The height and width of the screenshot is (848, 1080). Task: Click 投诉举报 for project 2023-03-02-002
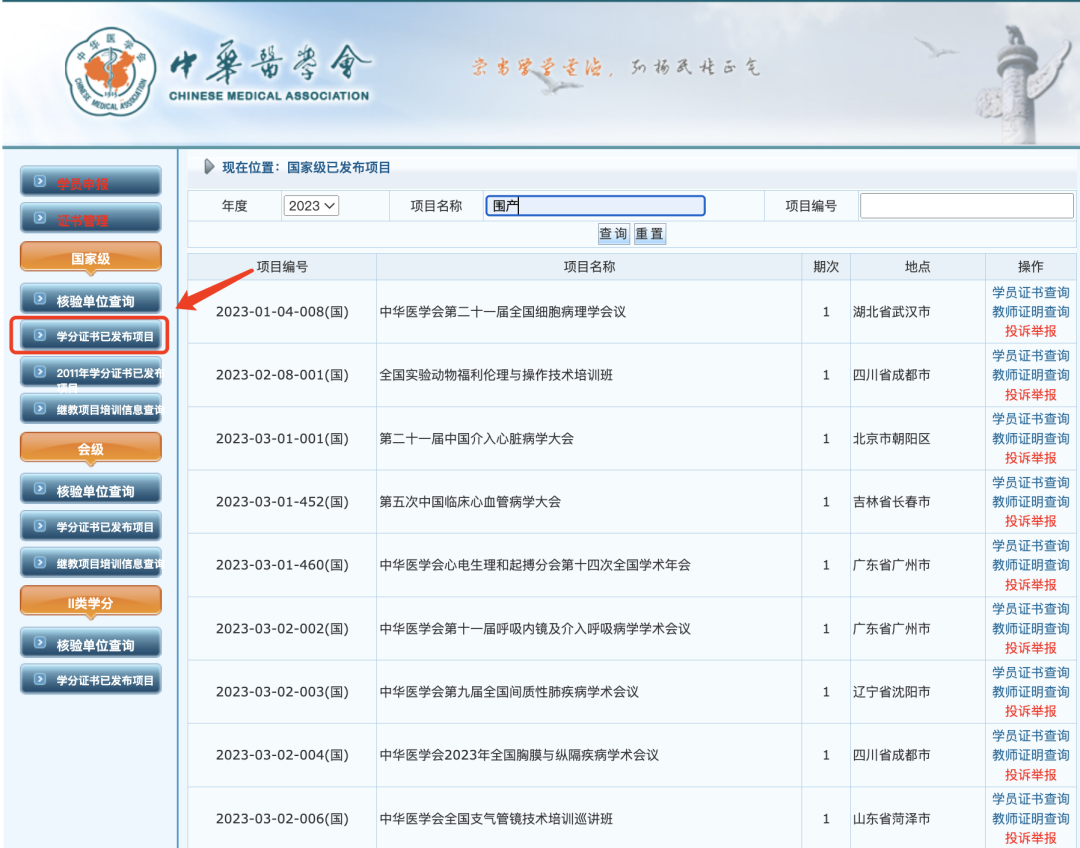(x=1030, y=648)
